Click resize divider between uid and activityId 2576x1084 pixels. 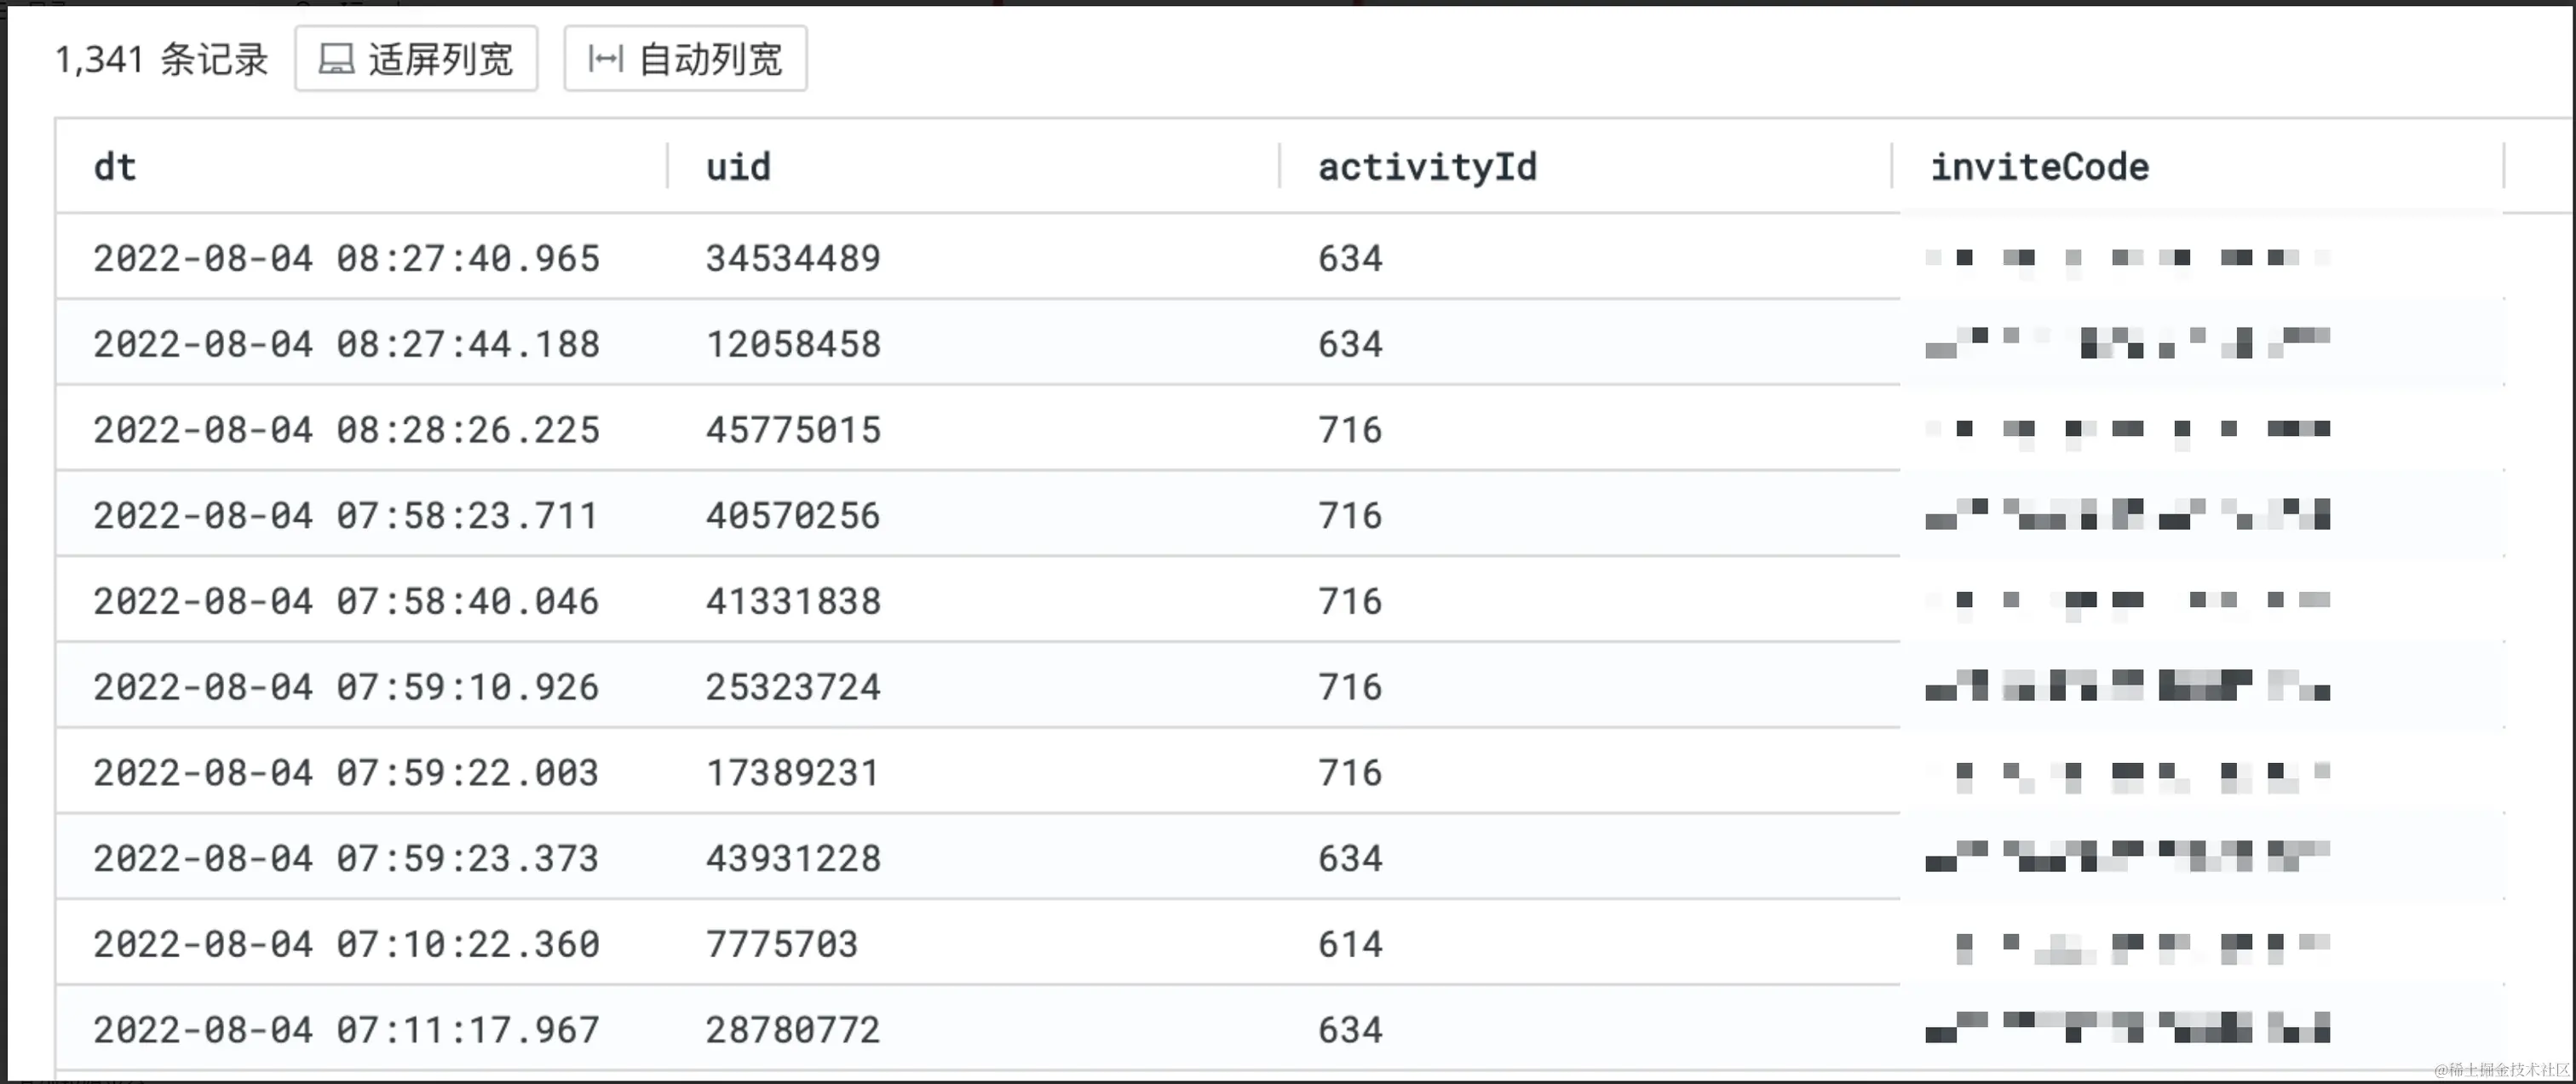[1279, 166]
